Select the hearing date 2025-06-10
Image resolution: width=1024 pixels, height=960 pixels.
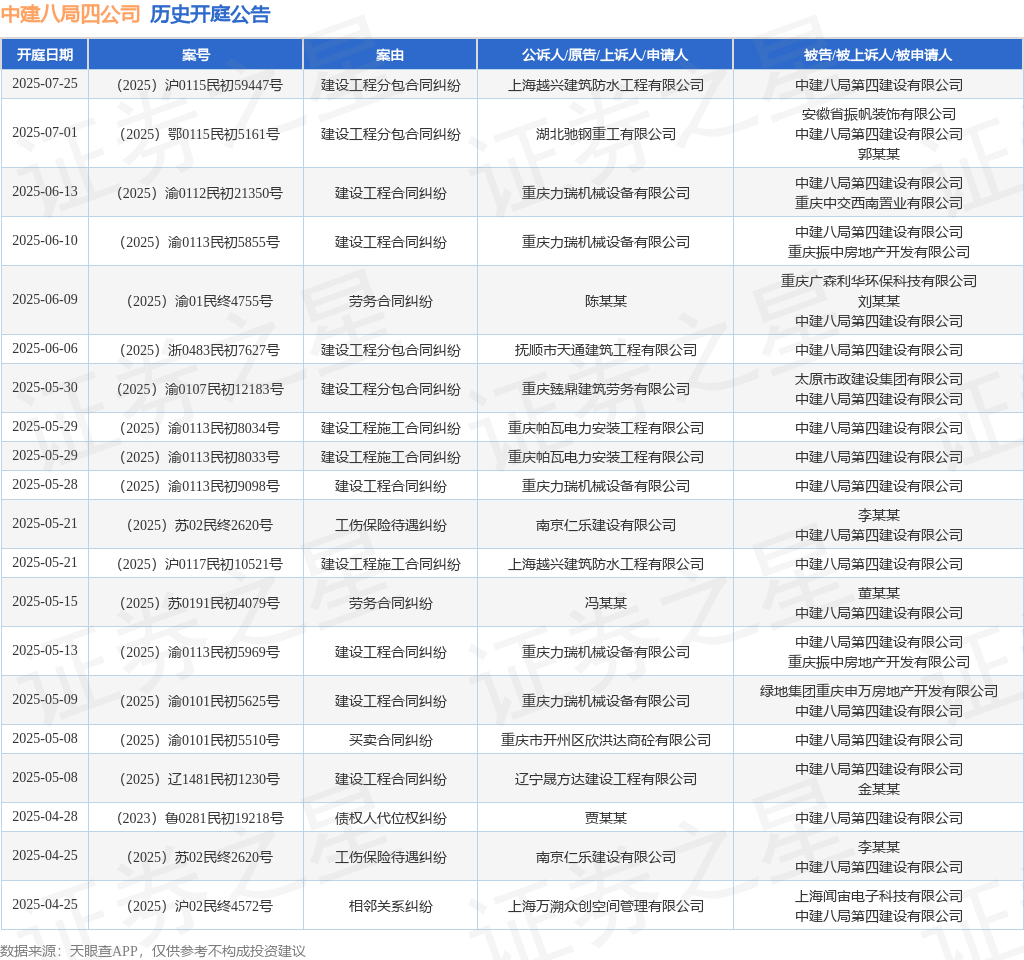(44, 240)
